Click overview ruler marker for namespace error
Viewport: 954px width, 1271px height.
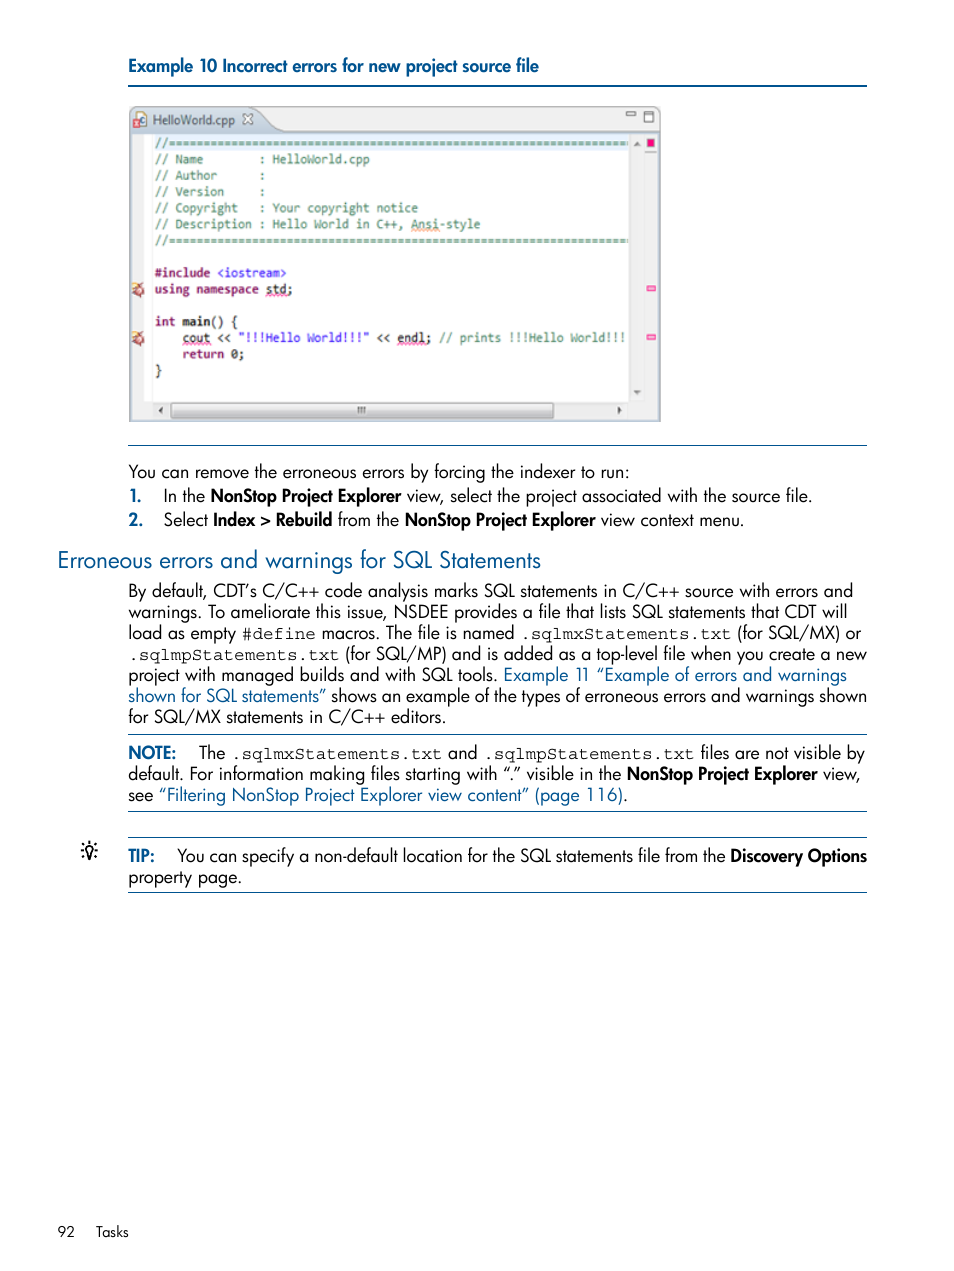651,288
